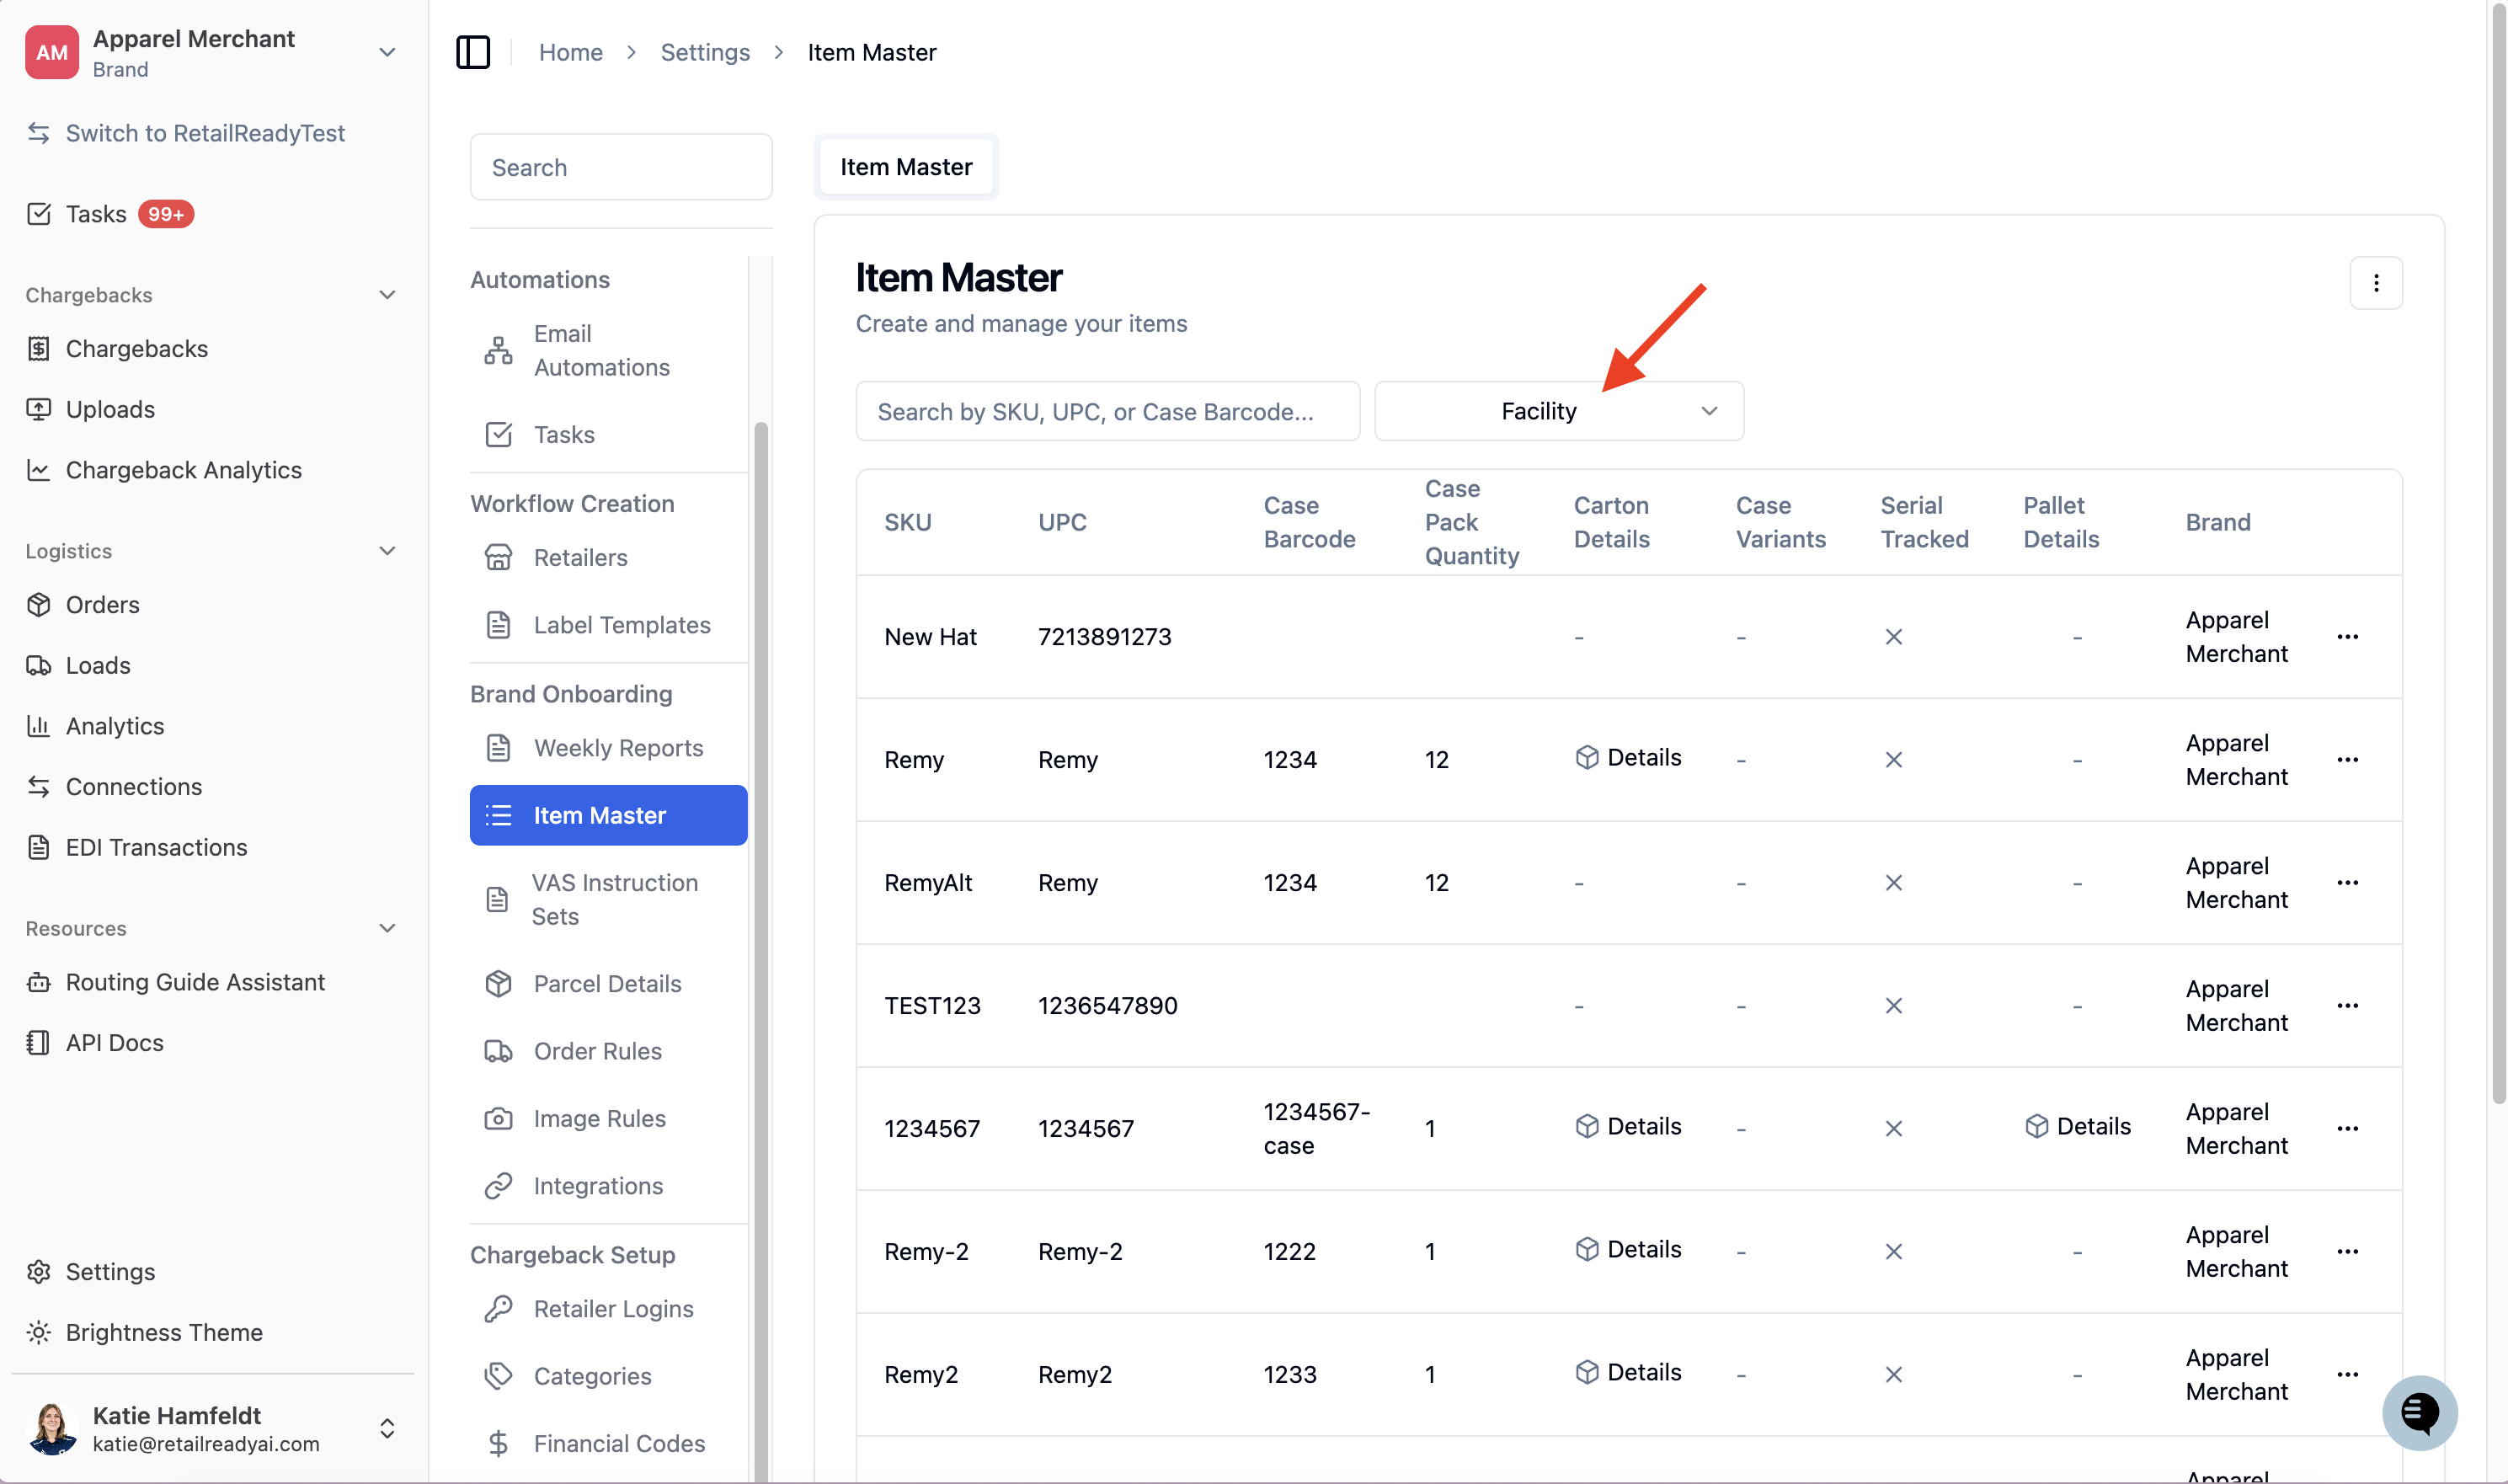Toggle the sidebar panel icon
The height and width of the screenshot is (1484, 2508).
473,52
